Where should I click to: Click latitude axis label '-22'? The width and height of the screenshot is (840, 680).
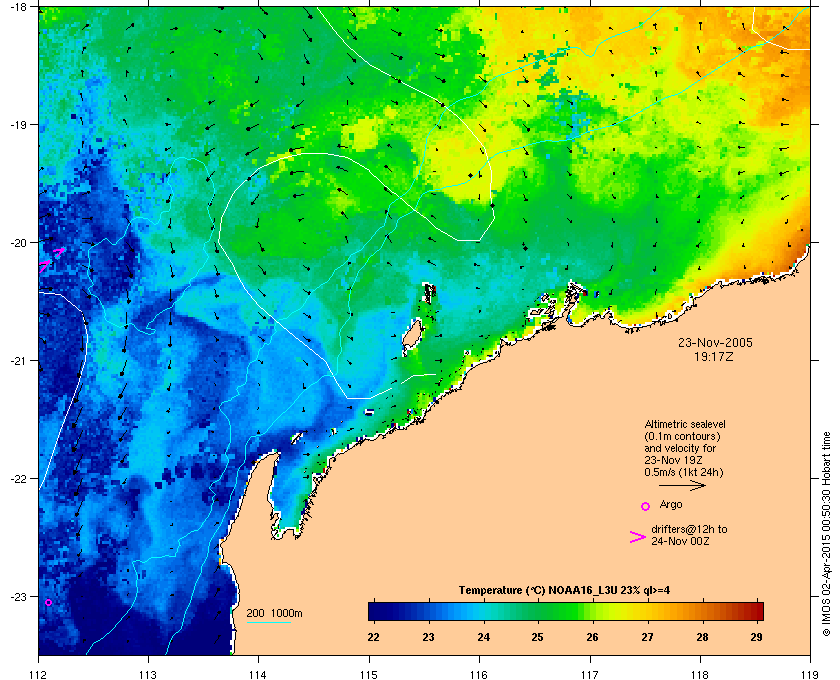[x=18, y=479]
